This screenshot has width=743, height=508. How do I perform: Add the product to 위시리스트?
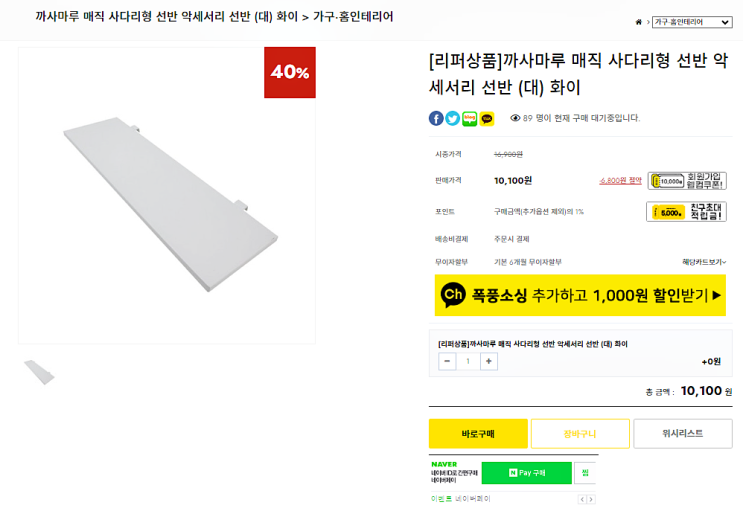[683, 433]
